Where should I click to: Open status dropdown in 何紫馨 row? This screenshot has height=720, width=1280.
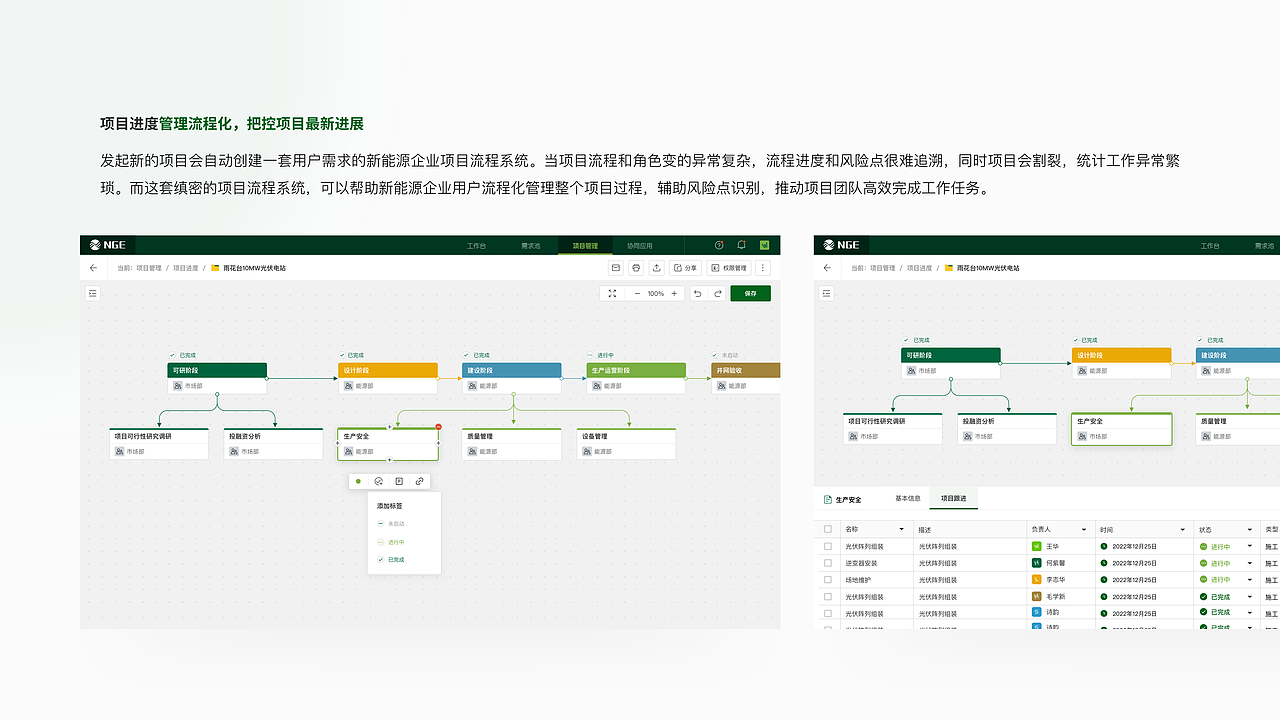[x=1250, y=563]
